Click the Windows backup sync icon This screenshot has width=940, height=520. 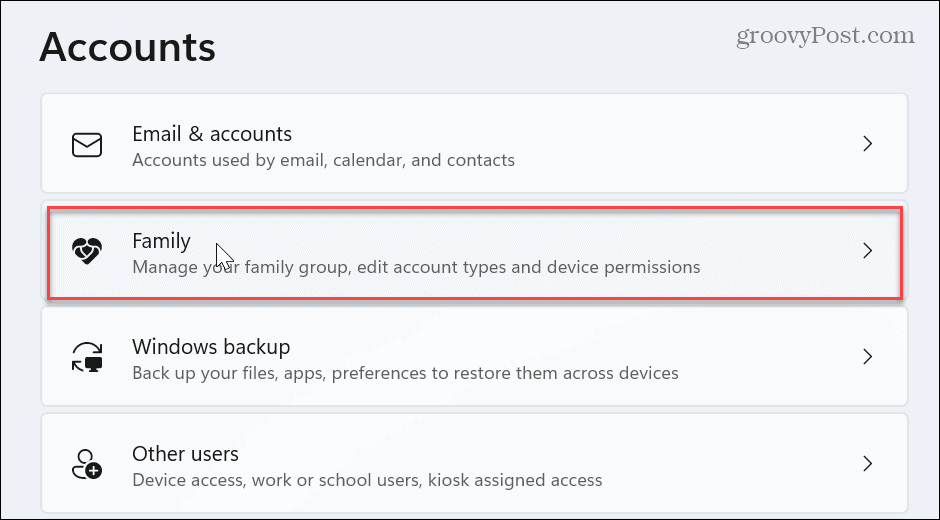point(87,357)
